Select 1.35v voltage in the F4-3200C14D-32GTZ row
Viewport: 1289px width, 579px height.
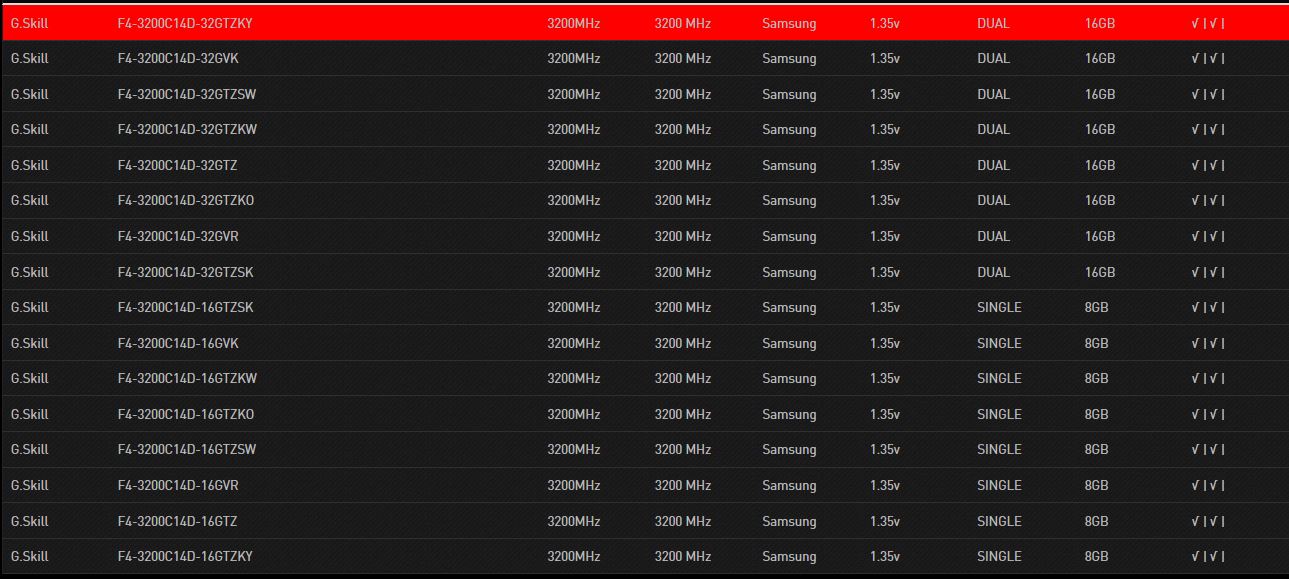(x=885, y=165)
